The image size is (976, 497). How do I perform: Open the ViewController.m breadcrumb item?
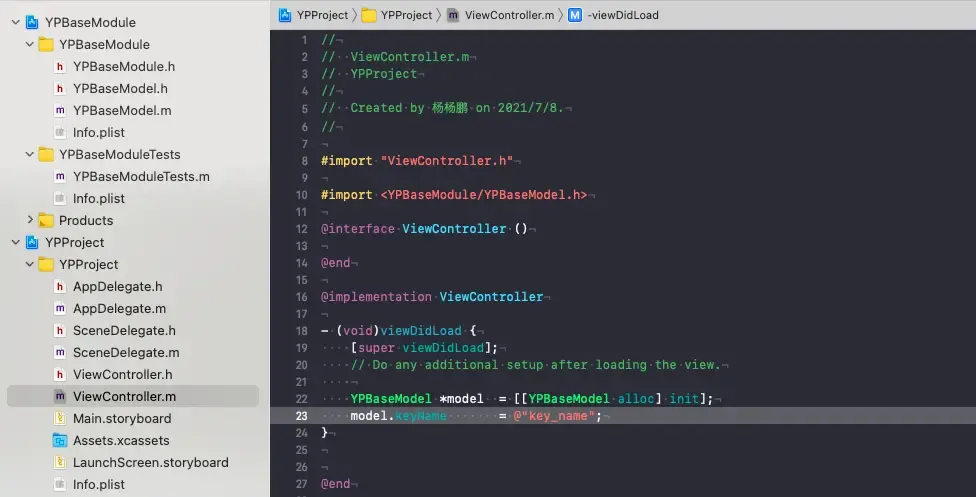point(508,15)
